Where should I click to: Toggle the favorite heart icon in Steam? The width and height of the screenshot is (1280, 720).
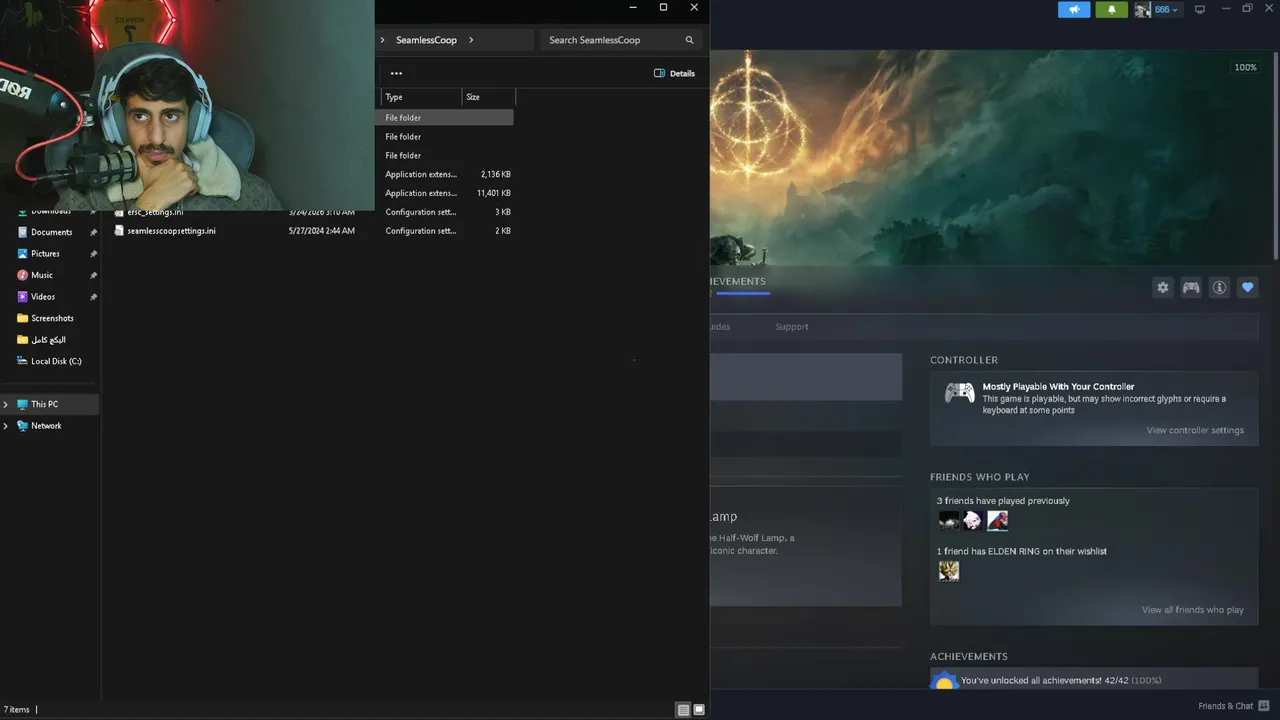(1247, 287)
